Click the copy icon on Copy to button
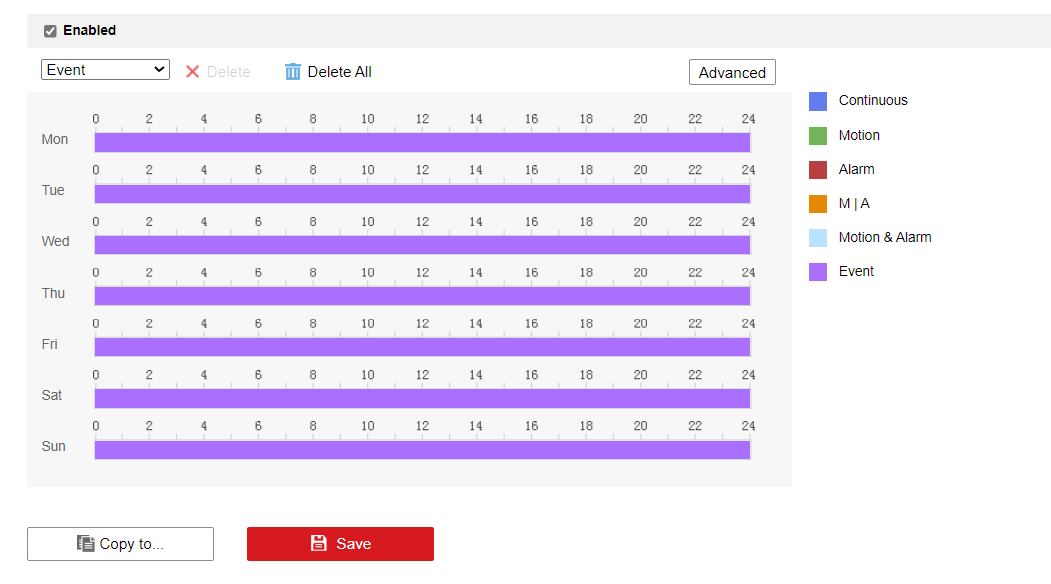The height and width of the screenshot is (584, 1051). point(86,544)
